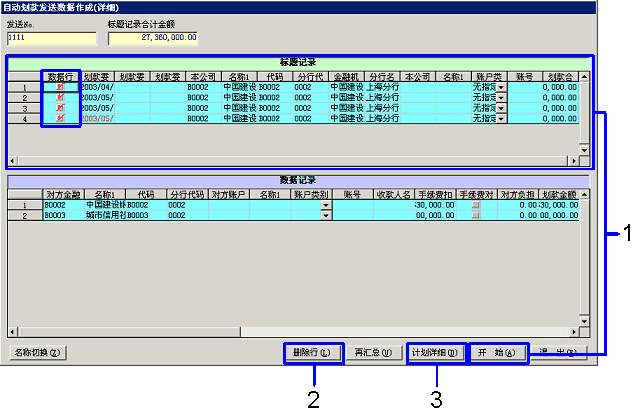Open 计划详细 details

pos(435,352)
